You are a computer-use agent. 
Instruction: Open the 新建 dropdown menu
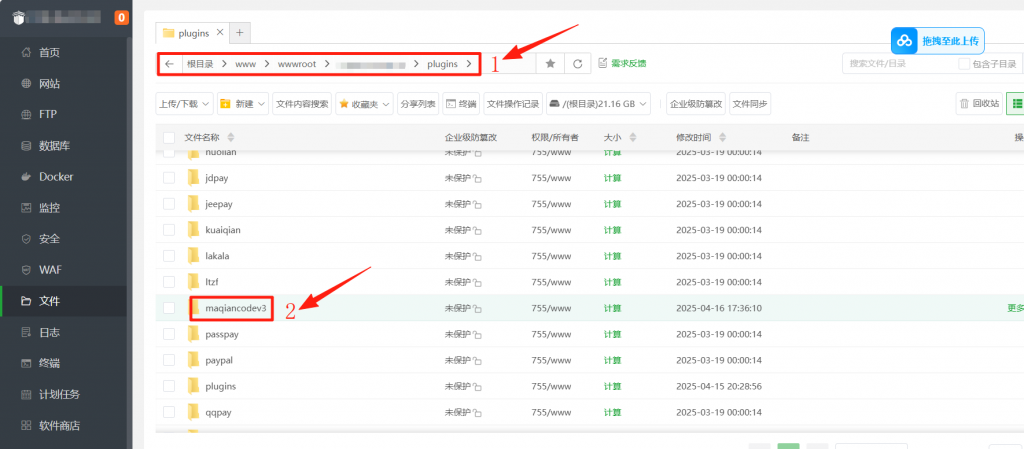pyautogui.click(x=243, y=103)
